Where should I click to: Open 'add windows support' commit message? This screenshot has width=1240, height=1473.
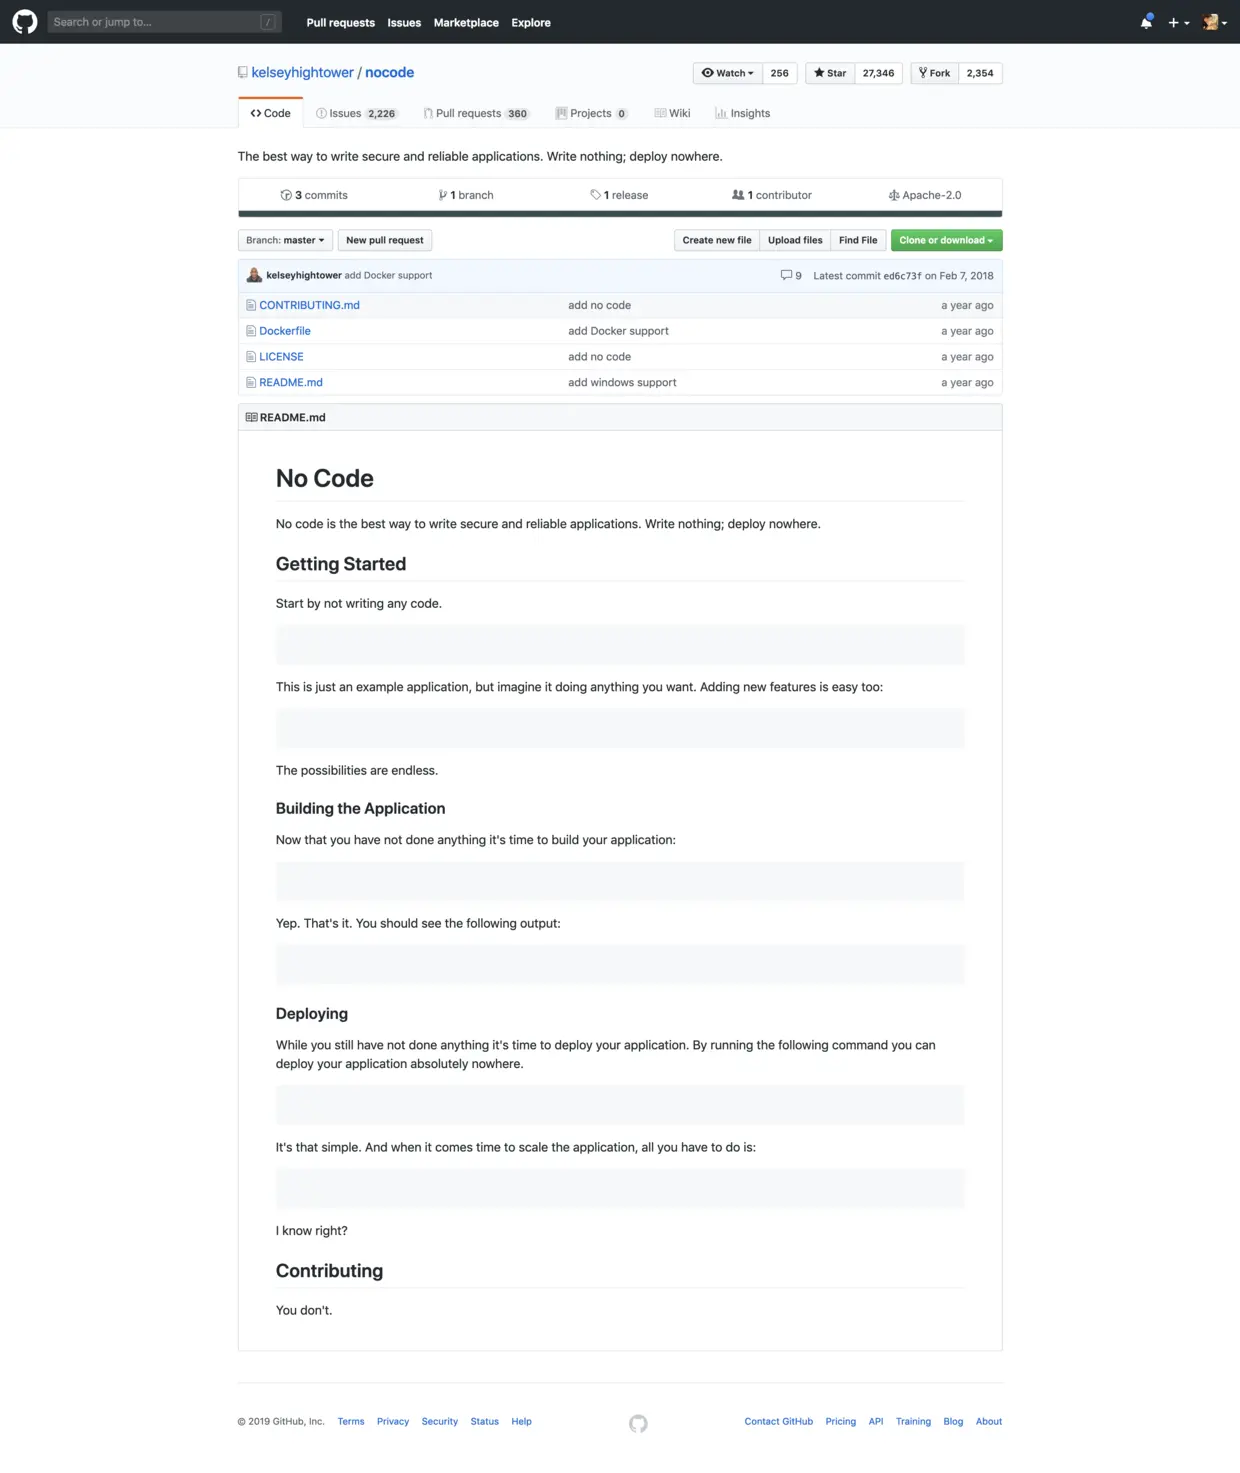622,383
